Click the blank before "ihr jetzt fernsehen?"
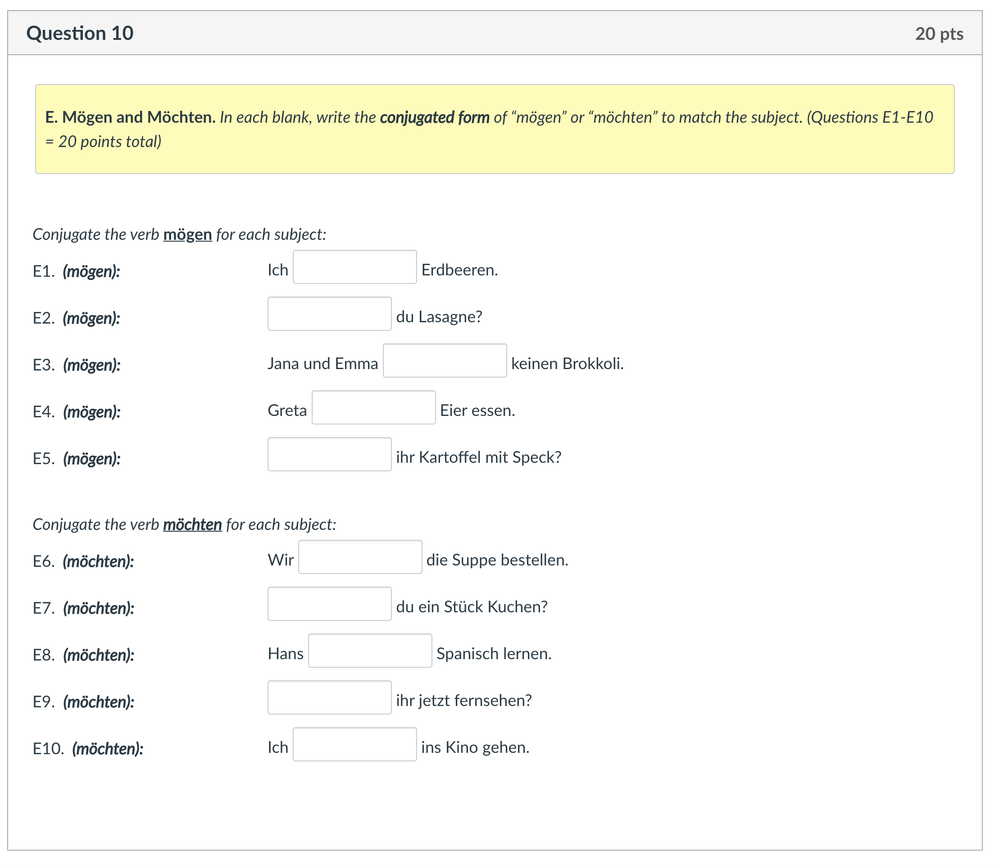 [329, 699]
